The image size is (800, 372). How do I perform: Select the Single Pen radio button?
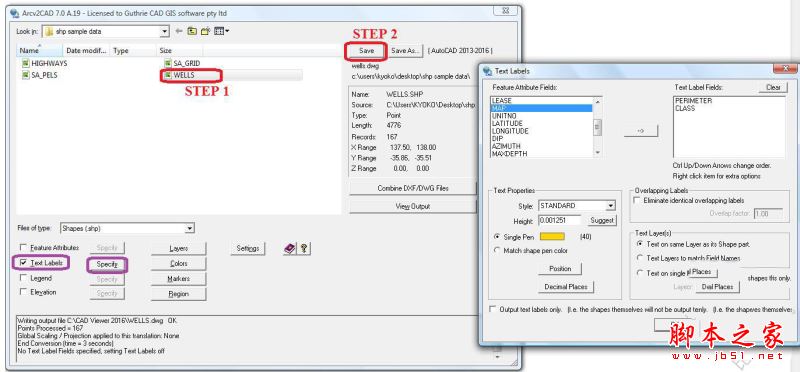[497, 237]
